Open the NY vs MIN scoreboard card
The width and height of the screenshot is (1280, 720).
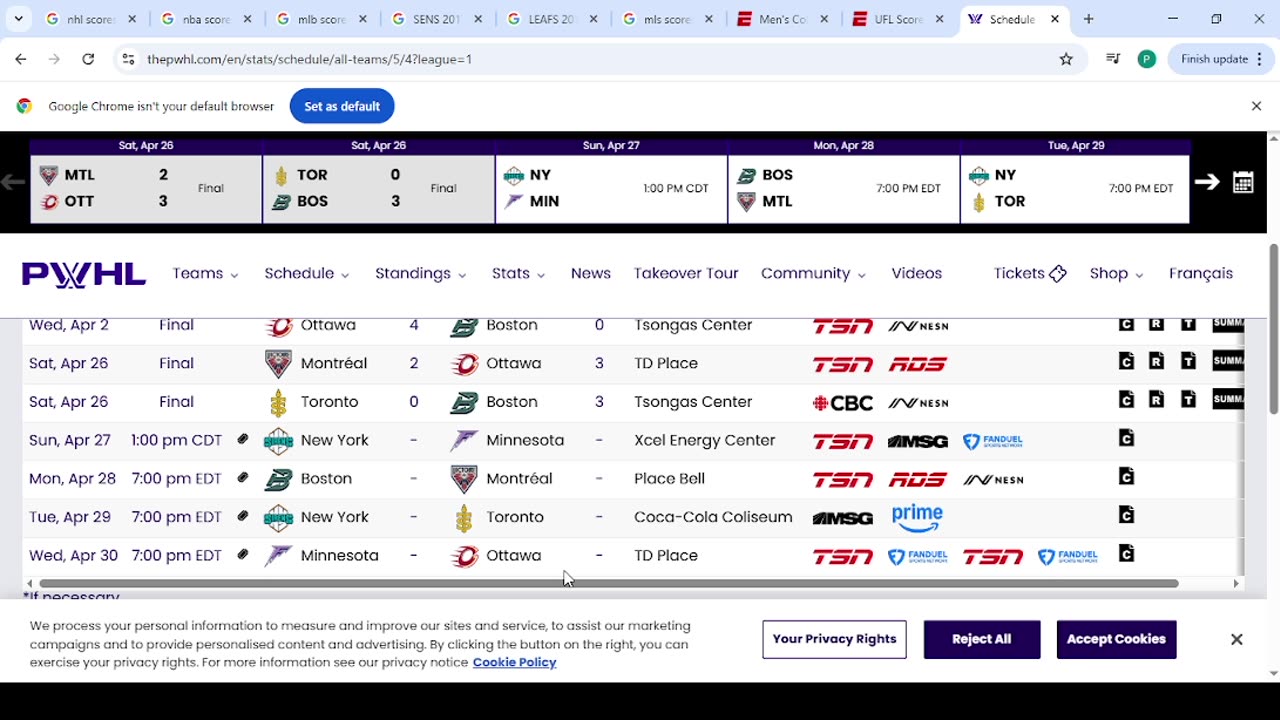611,188
